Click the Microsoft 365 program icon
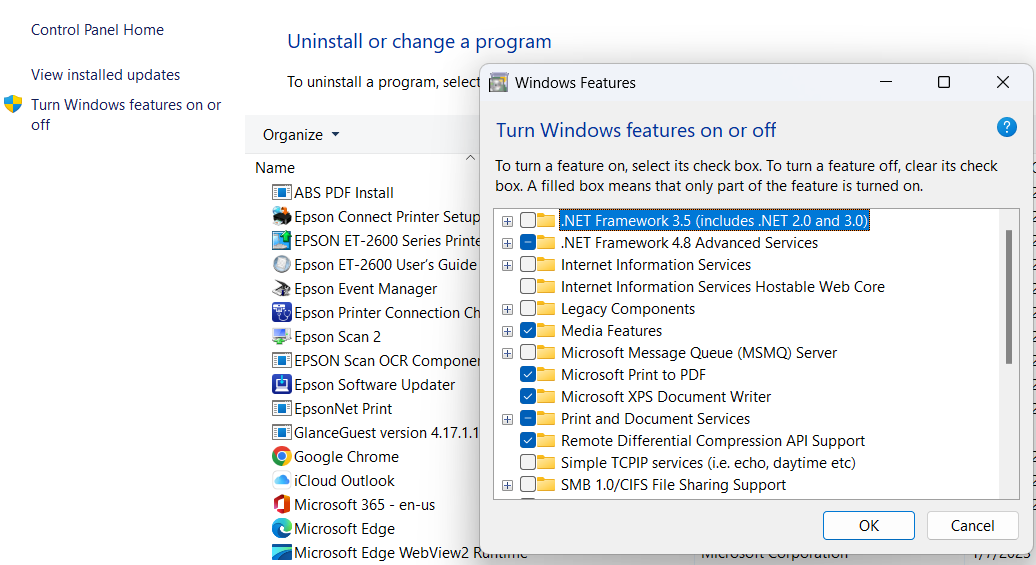The width and height of the screenshot is (1036, 565). (x=281, y=505)
